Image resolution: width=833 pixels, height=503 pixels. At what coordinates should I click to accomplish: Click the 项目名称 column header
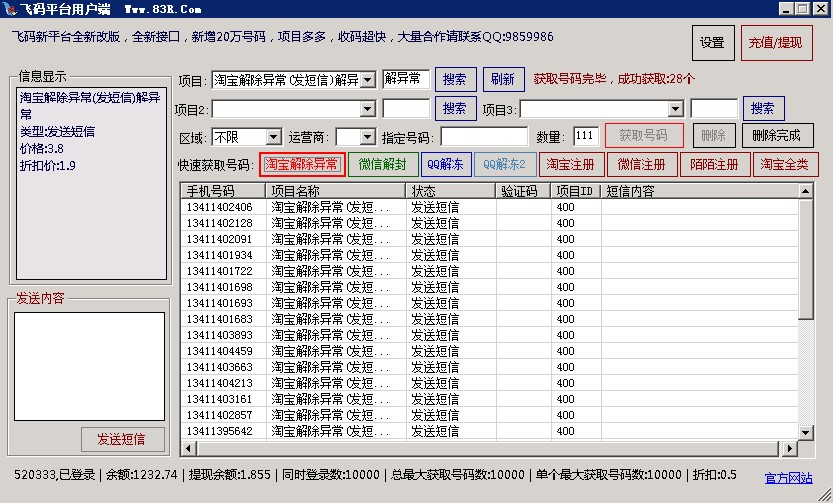click(x=335, y=191)
